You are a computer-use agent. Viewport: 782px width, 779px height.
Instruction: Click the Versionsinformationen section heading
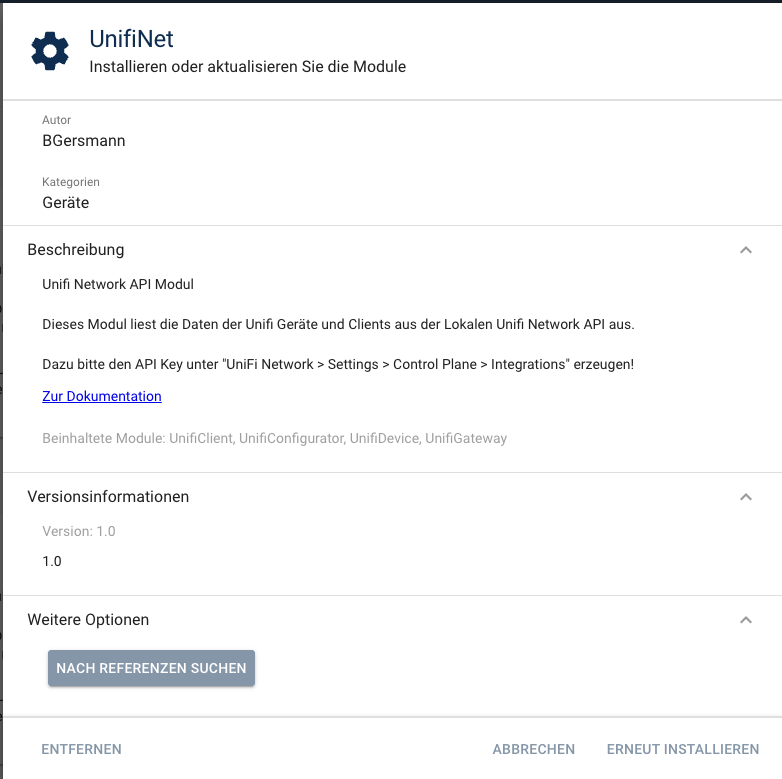108,497
